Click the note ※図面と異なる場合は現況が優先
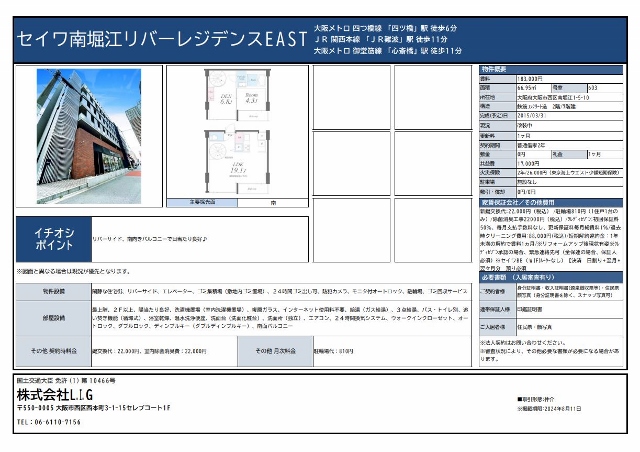Viewport: 640px width, 452px height. (74, 271)
